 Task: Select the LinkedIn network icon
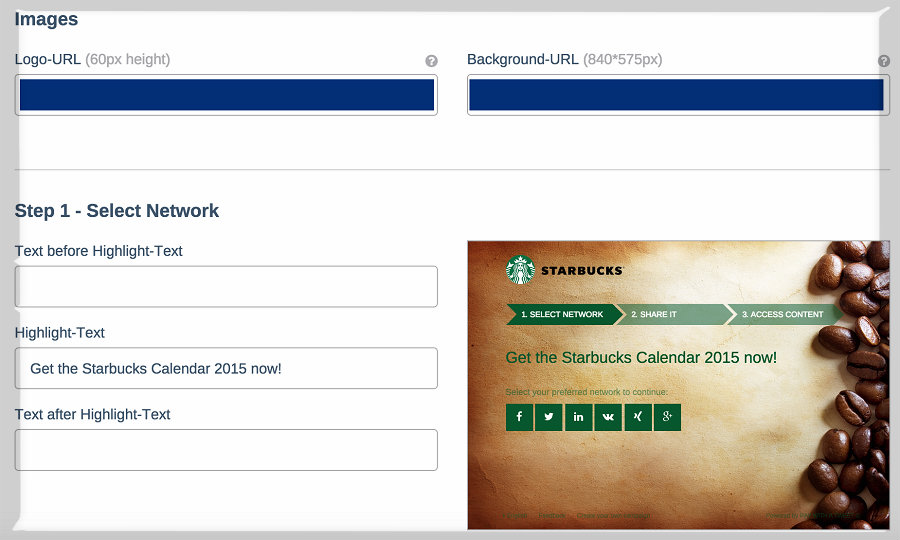tap(578, 417)
